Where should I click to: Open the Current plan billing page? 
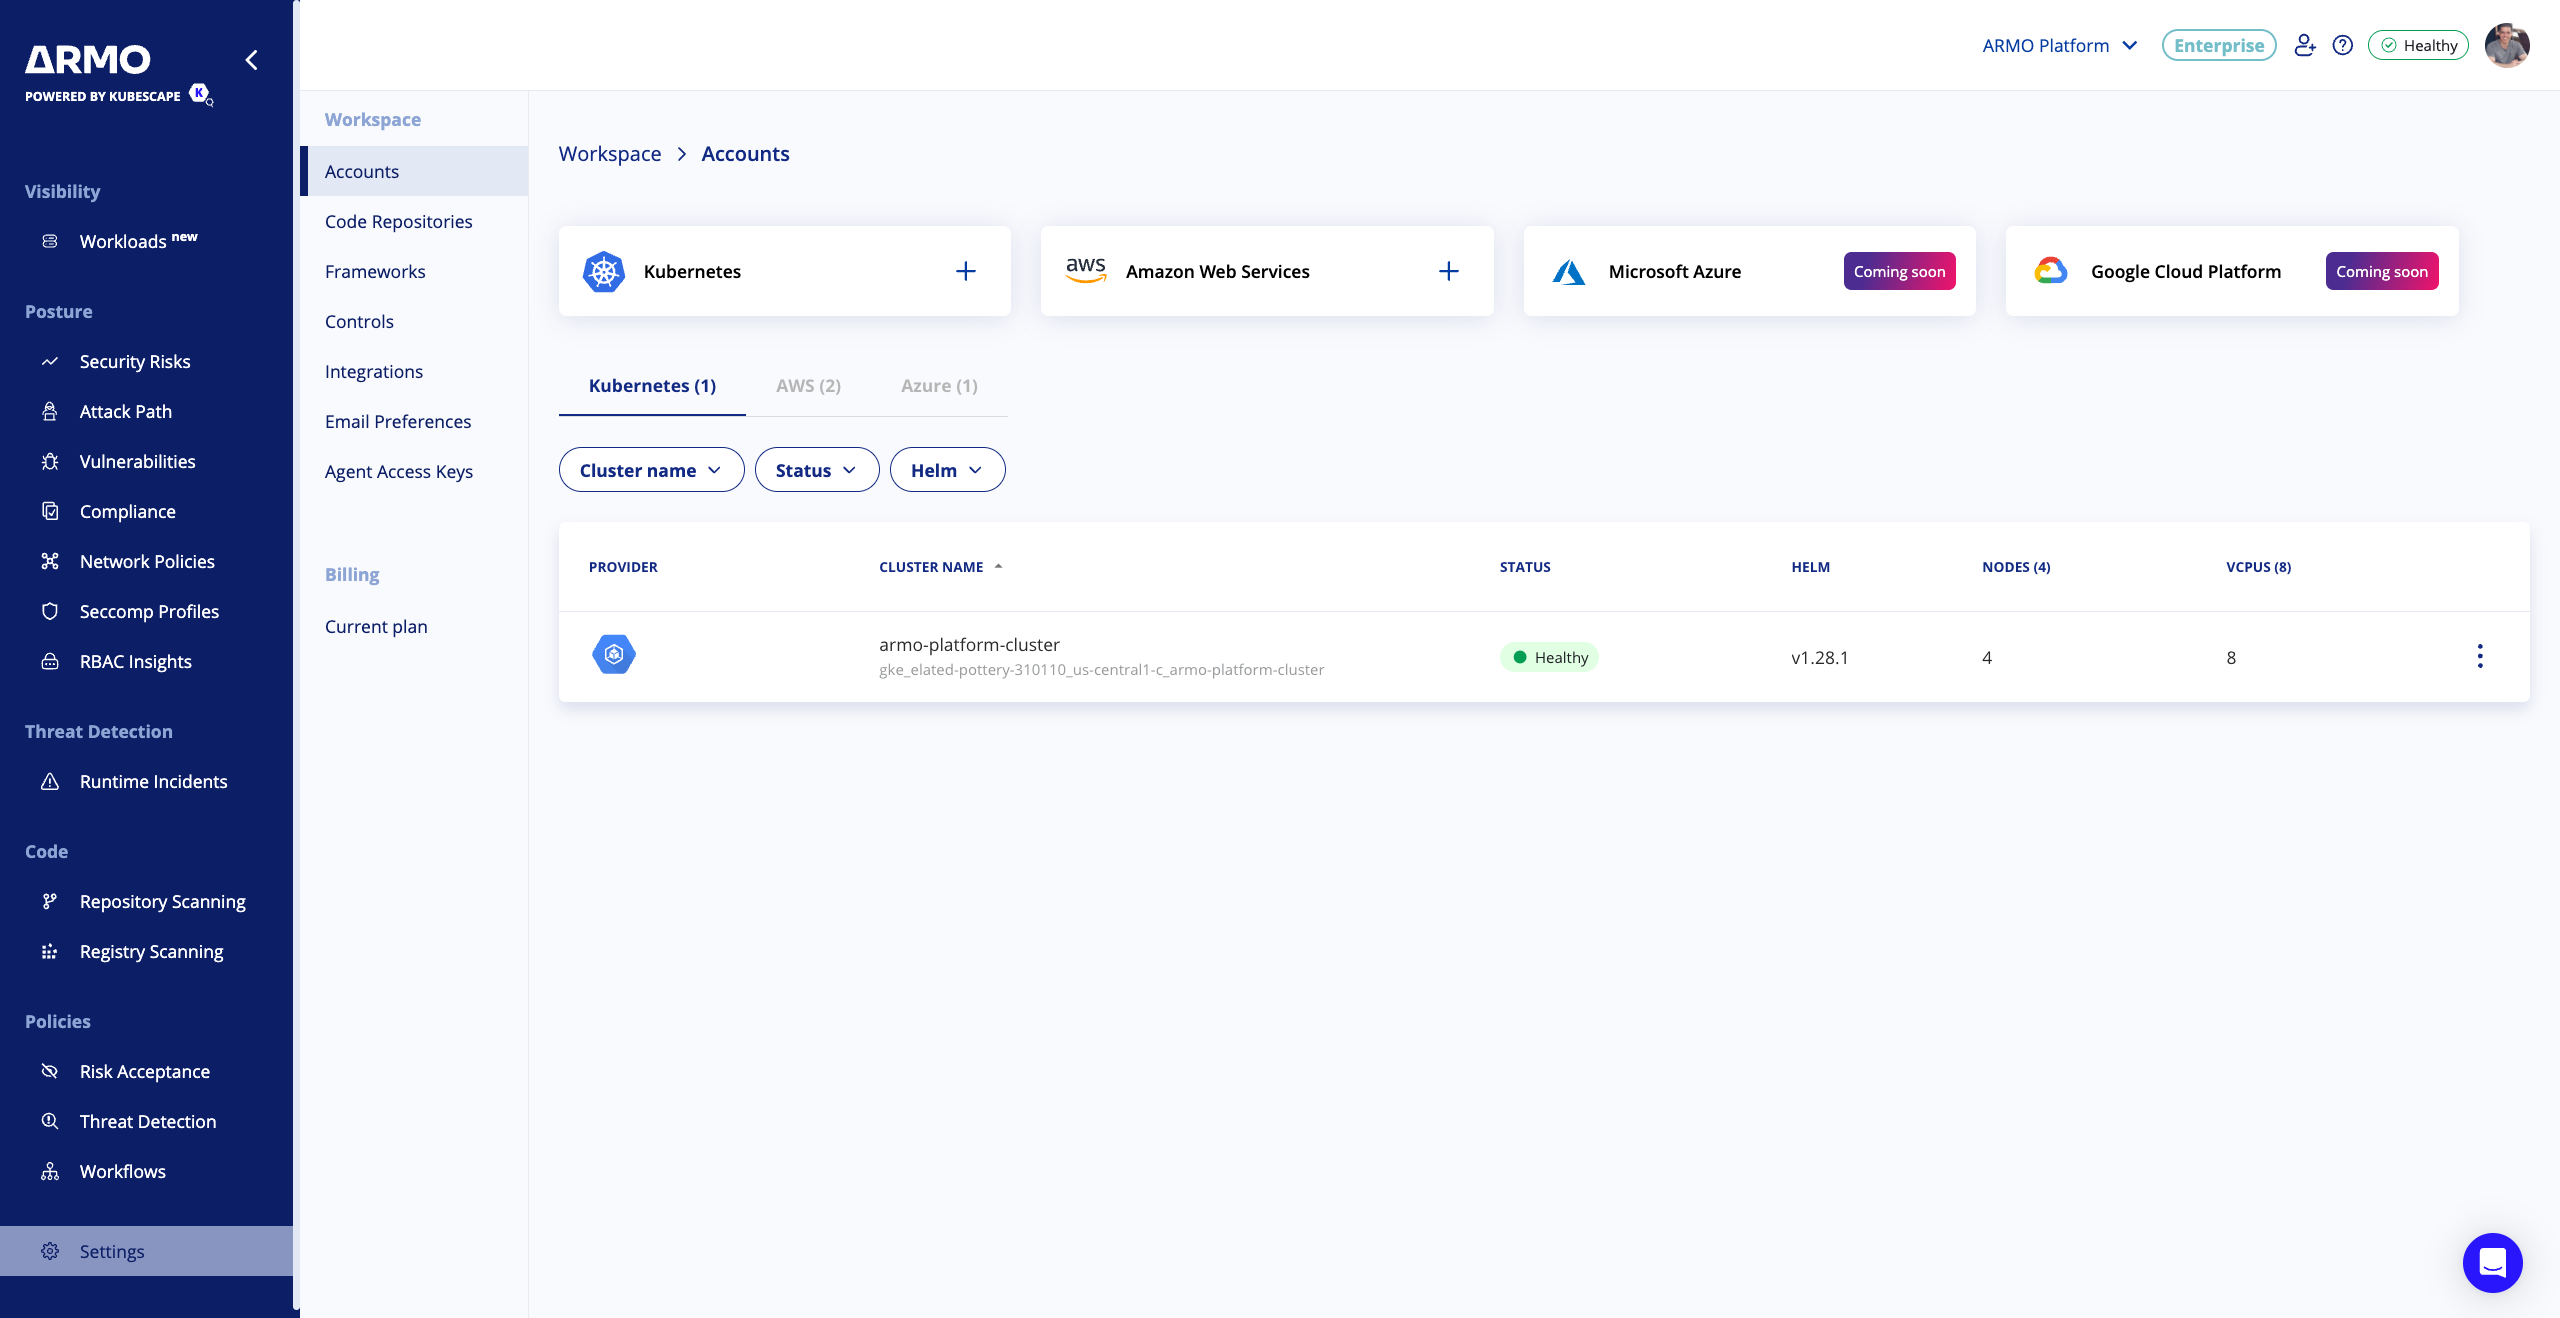pos(414,626)
